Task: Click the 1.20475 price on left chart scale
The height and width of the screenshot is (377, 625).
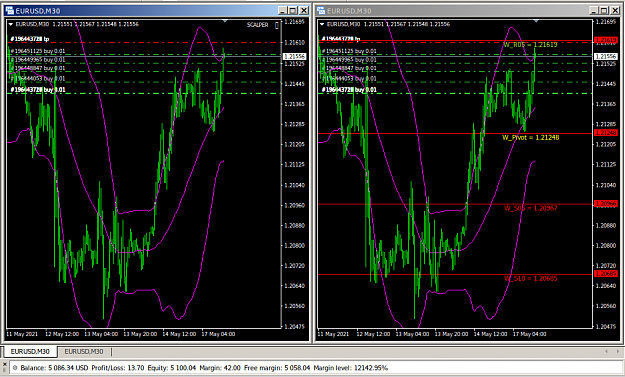Action: (295, 326)
